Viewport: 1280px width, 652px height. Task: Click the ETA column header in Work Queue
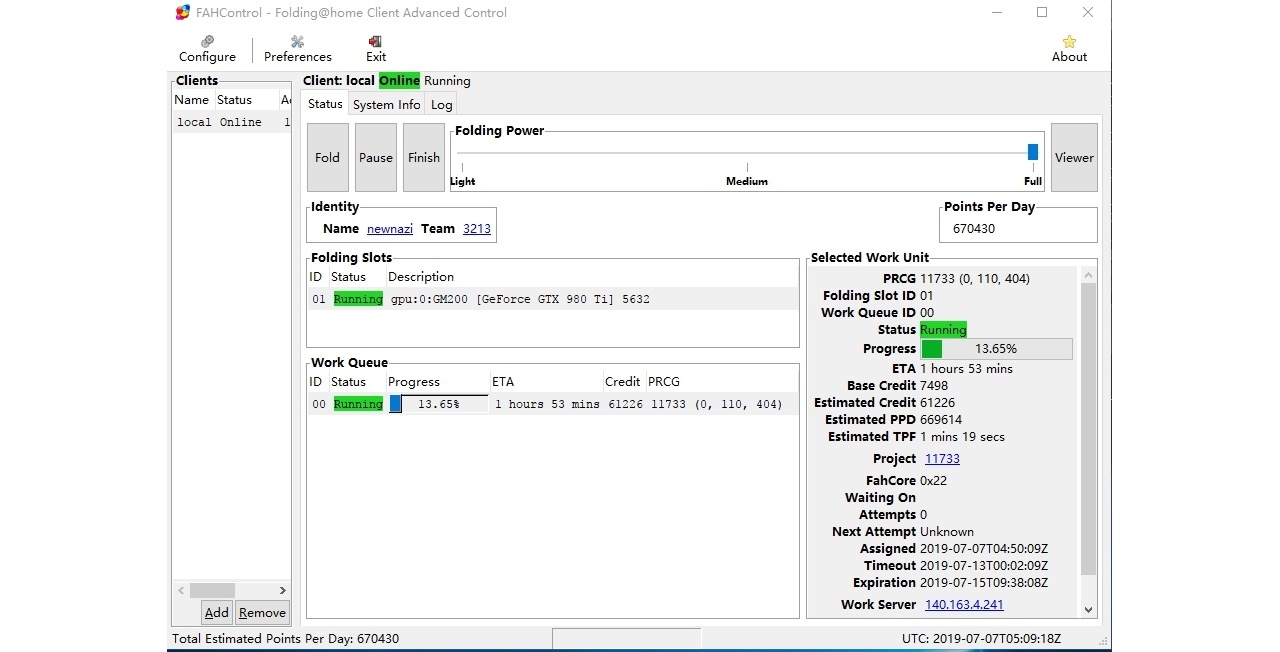click(546, 382)
